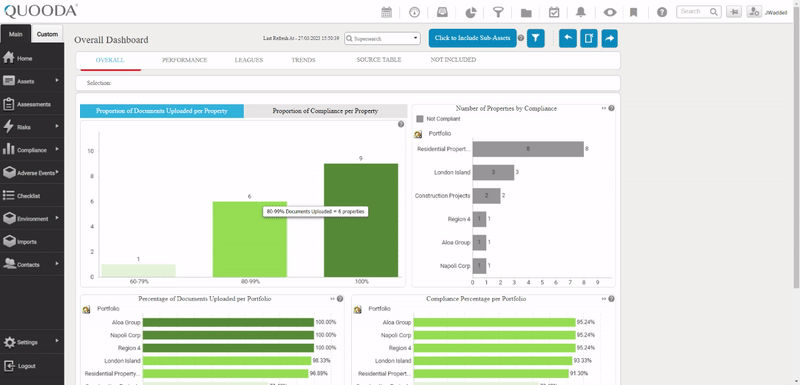Open the bookmark icon
This screenshot has height=385, width=800.
coord(634,12)
